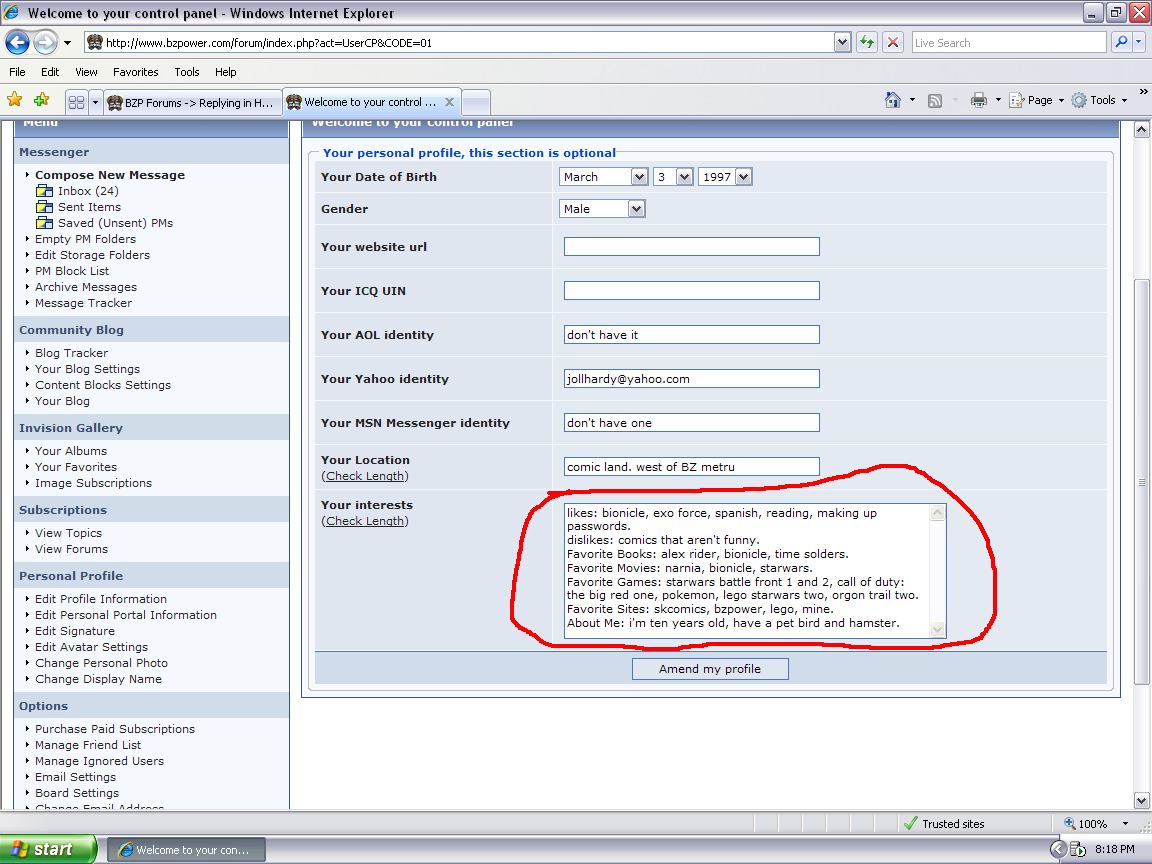Open the Sent Items folder
The image size is (1152, 864).
pyautogui.click(x=90, y=207)
